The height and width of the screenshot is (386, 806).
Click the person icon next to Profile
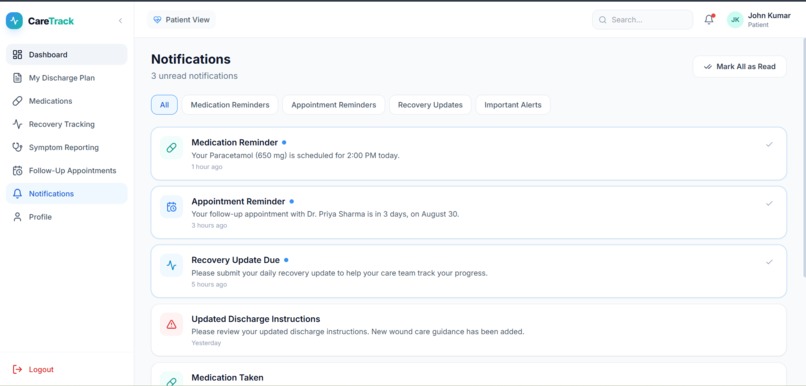coord(17,217)
